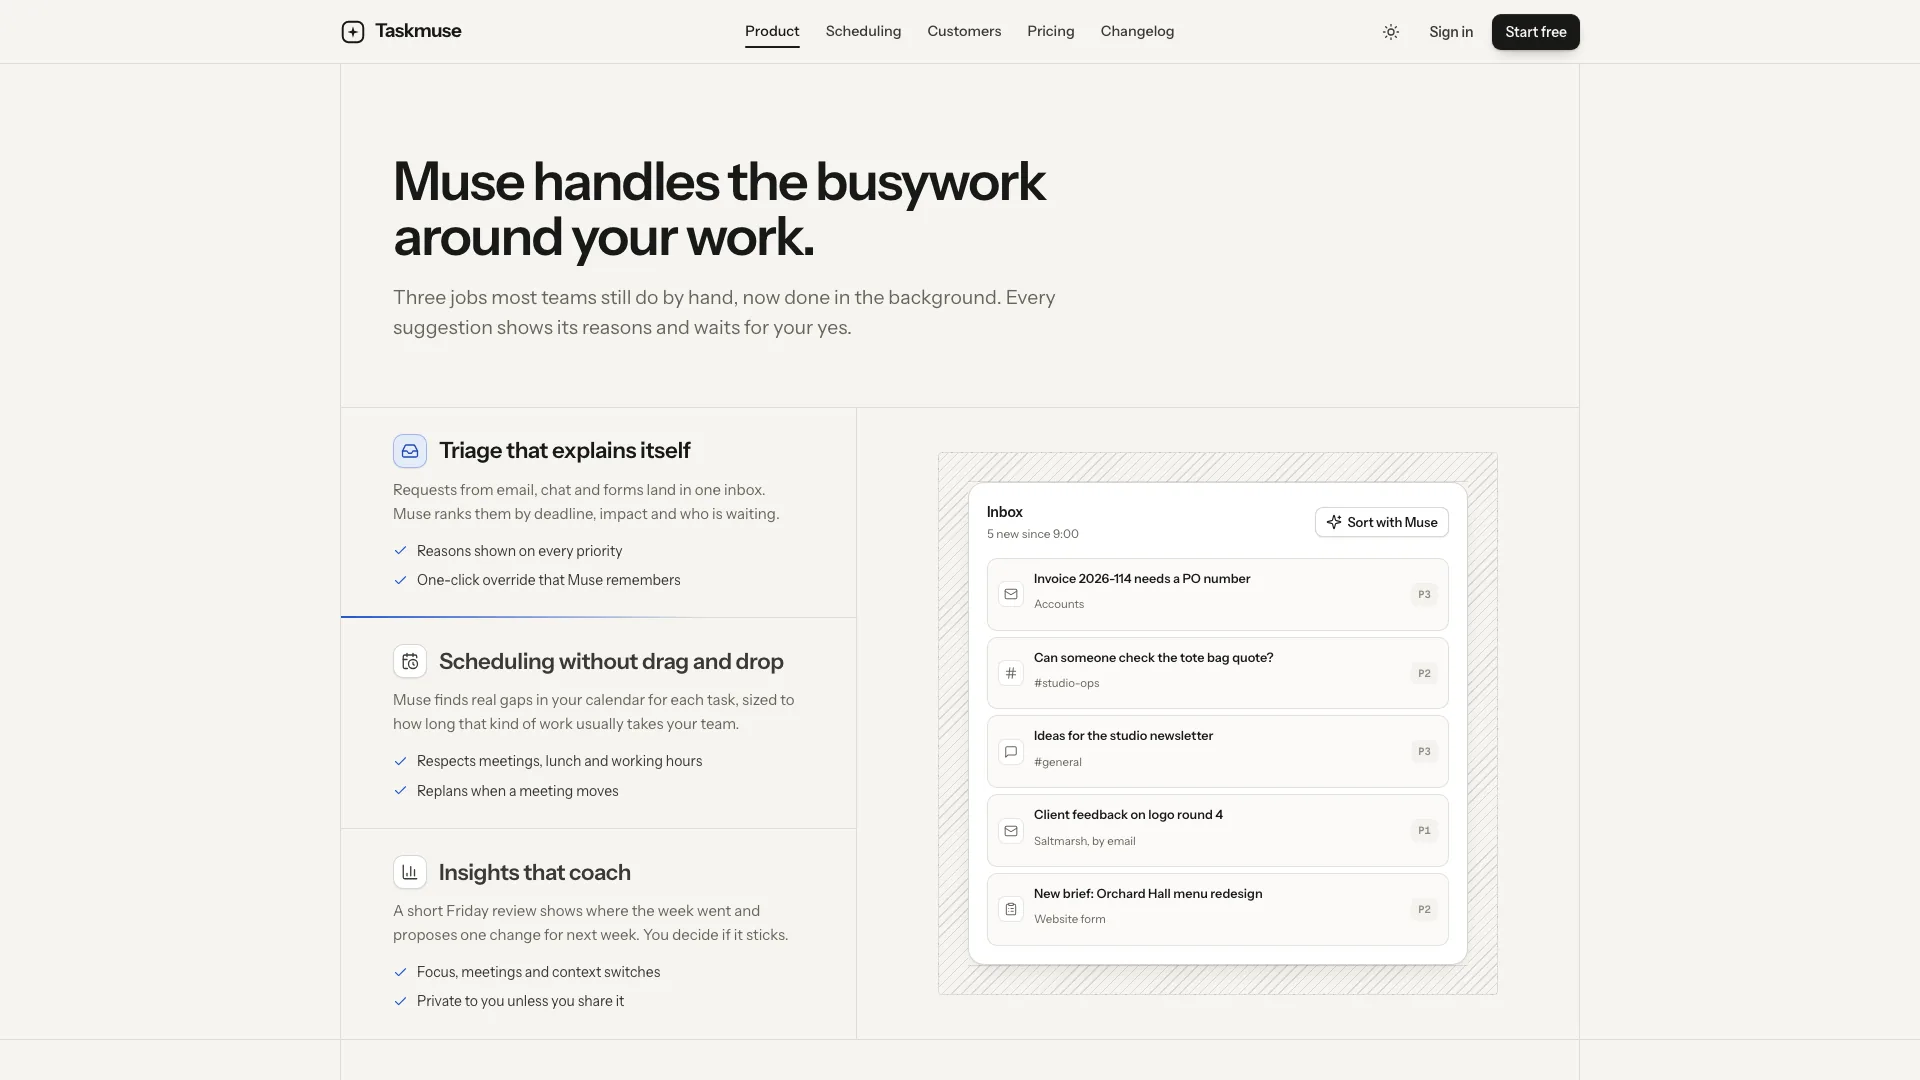Click the mail icon on Client feedback row
Screen dimensions: 1920x1080
tap(1011, 831)
